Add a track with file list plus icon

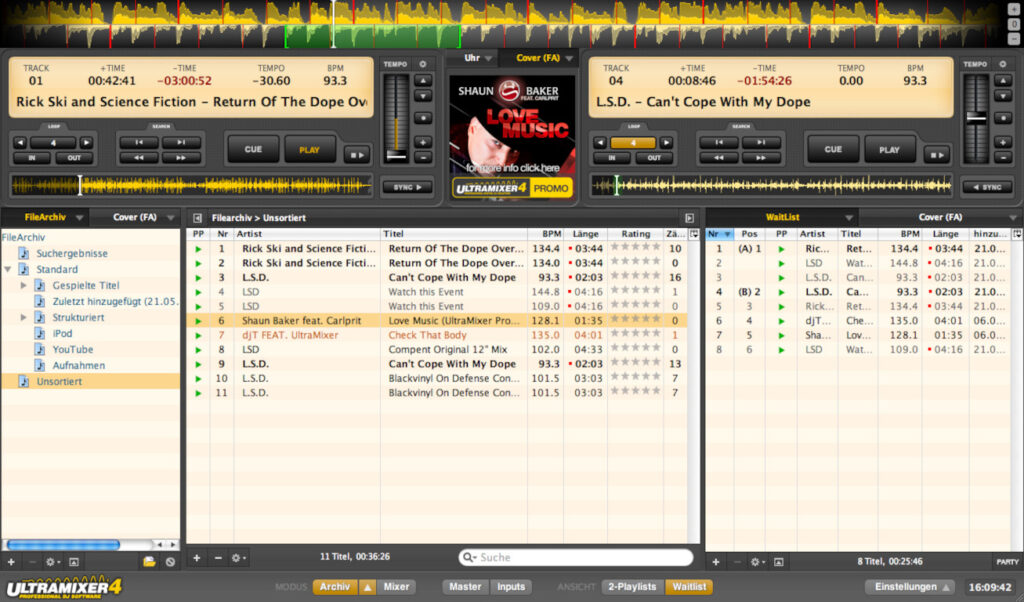tap(196, 558)
